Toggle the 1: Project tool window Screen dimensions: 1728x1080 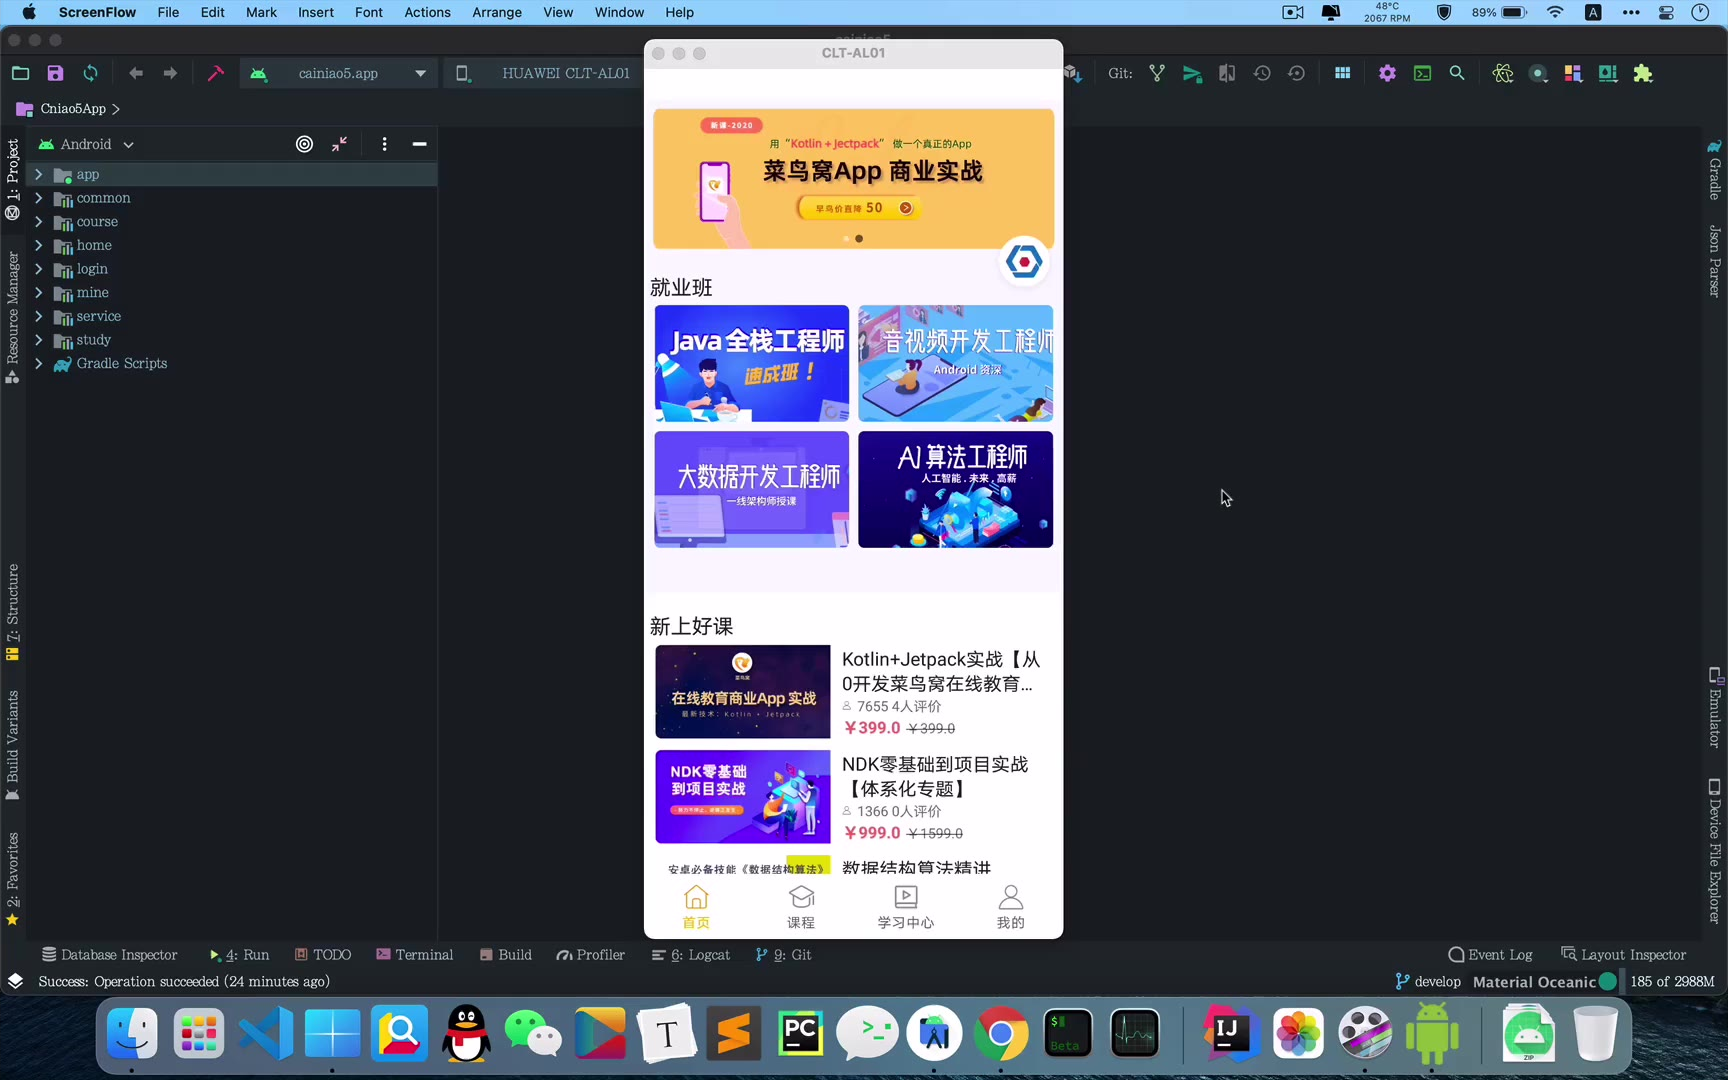[13, 179]
